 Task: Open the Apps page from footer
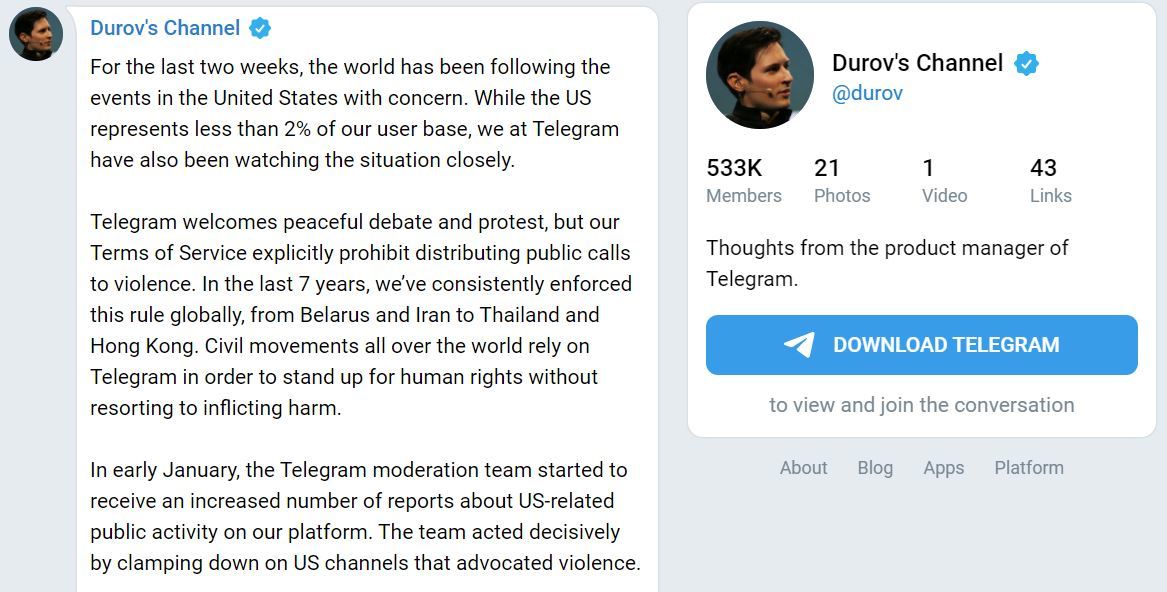[943, 467]
